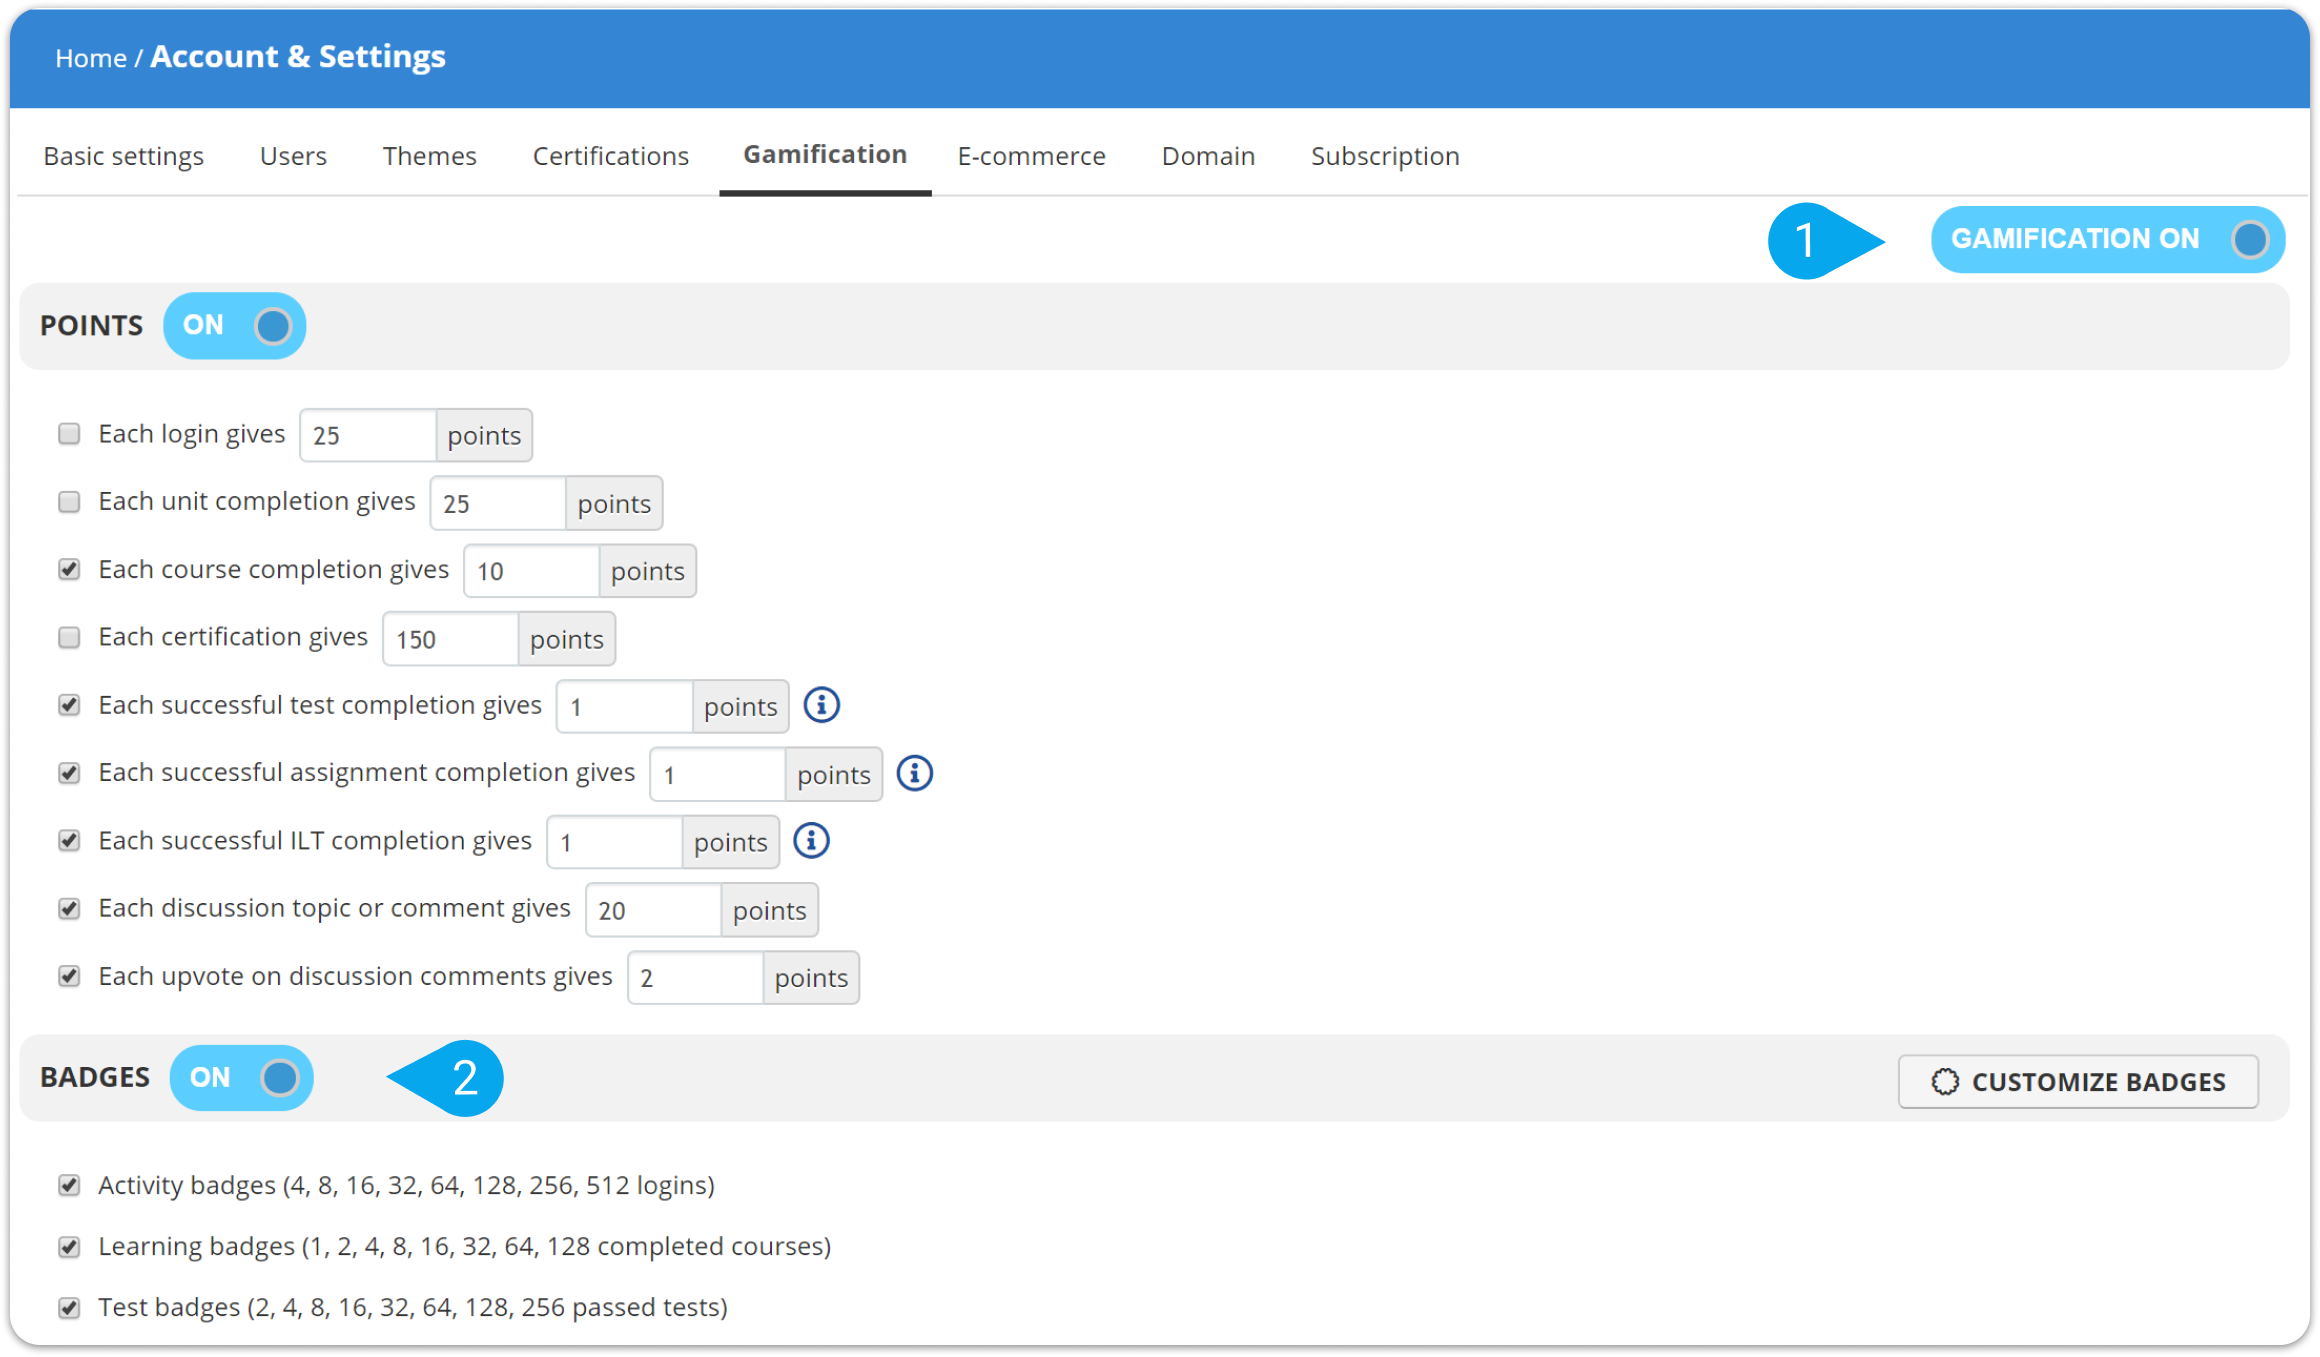Turn off the Gamification On toggle
The height and width of the screenshot is (1357, 2320).
(2107, 239)
